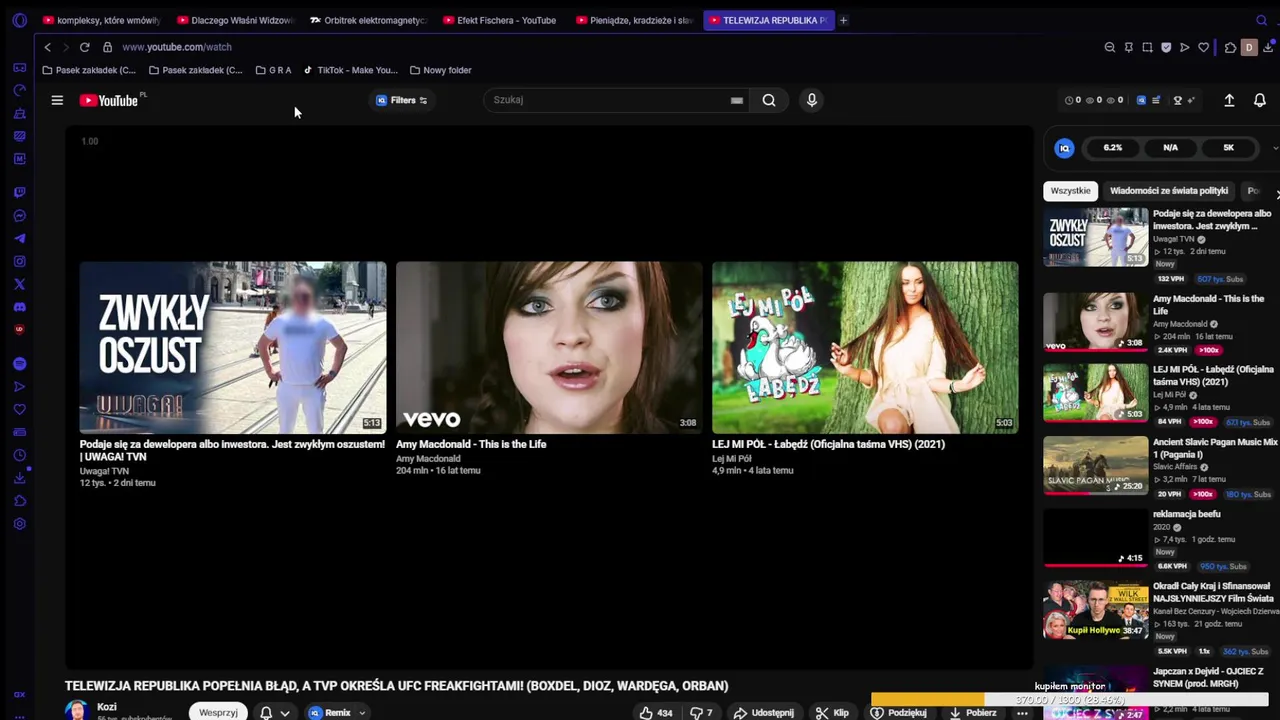Open sidebar settings gear icon

19,524
